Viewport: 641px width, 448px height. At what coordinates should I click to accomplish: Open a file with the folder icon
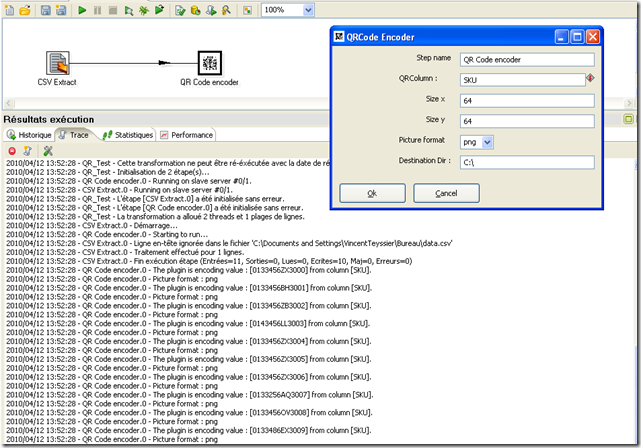click(25, 10)
